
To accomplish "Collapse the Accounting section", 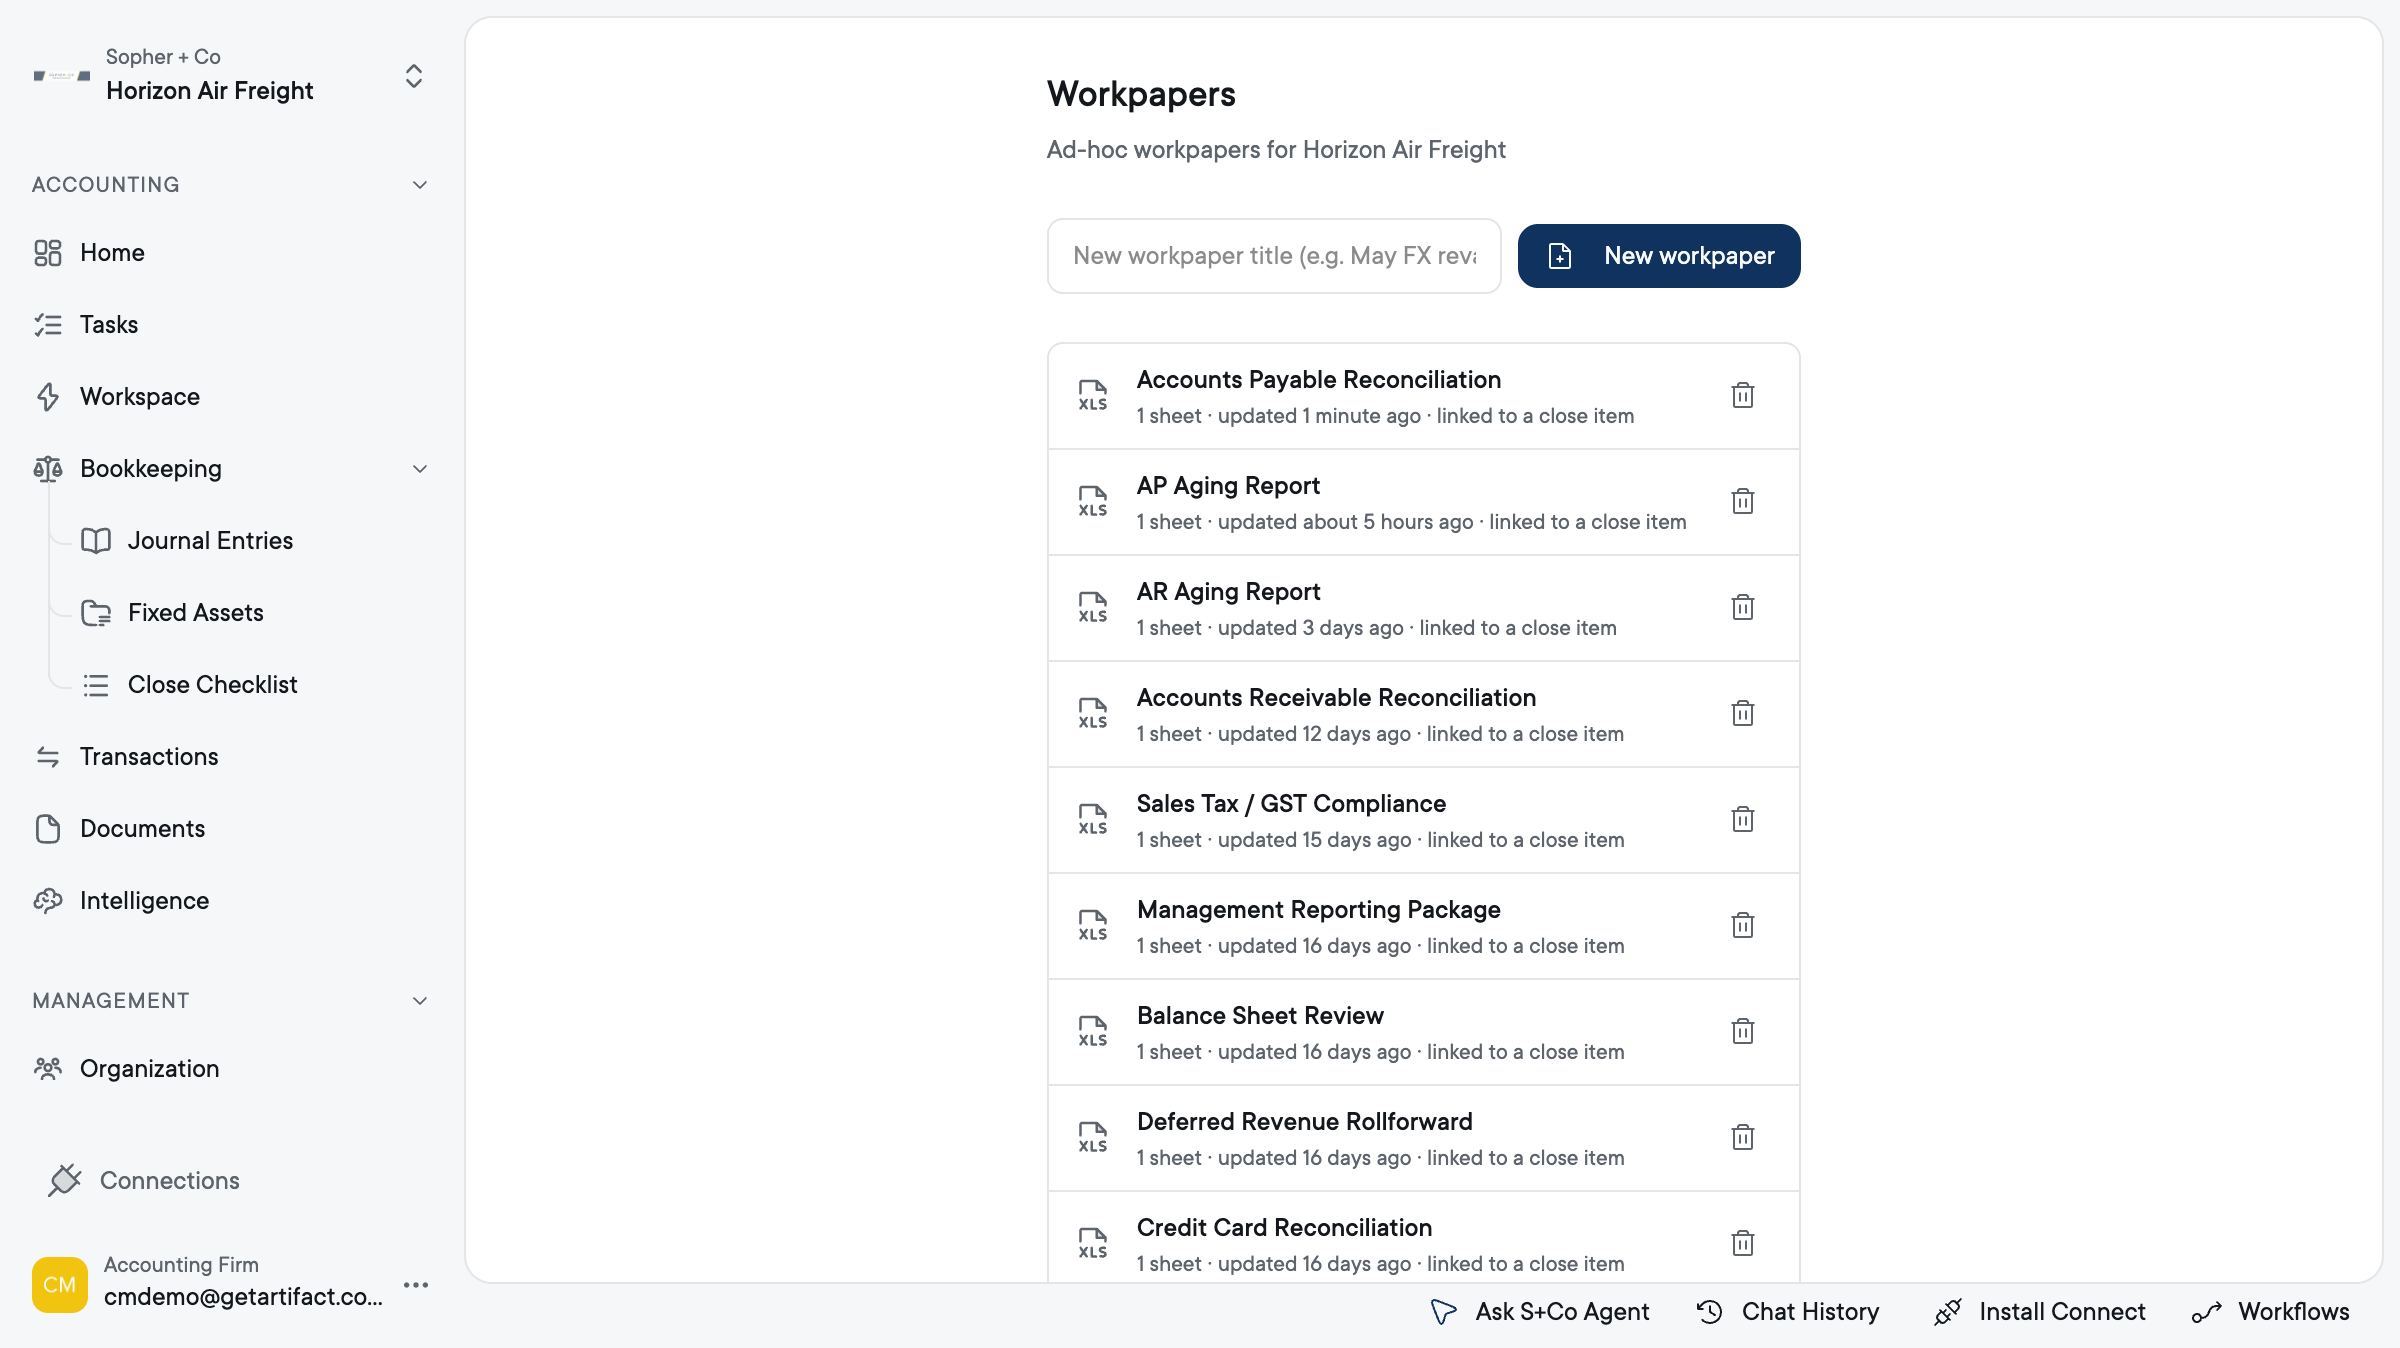I will (420, 185).
